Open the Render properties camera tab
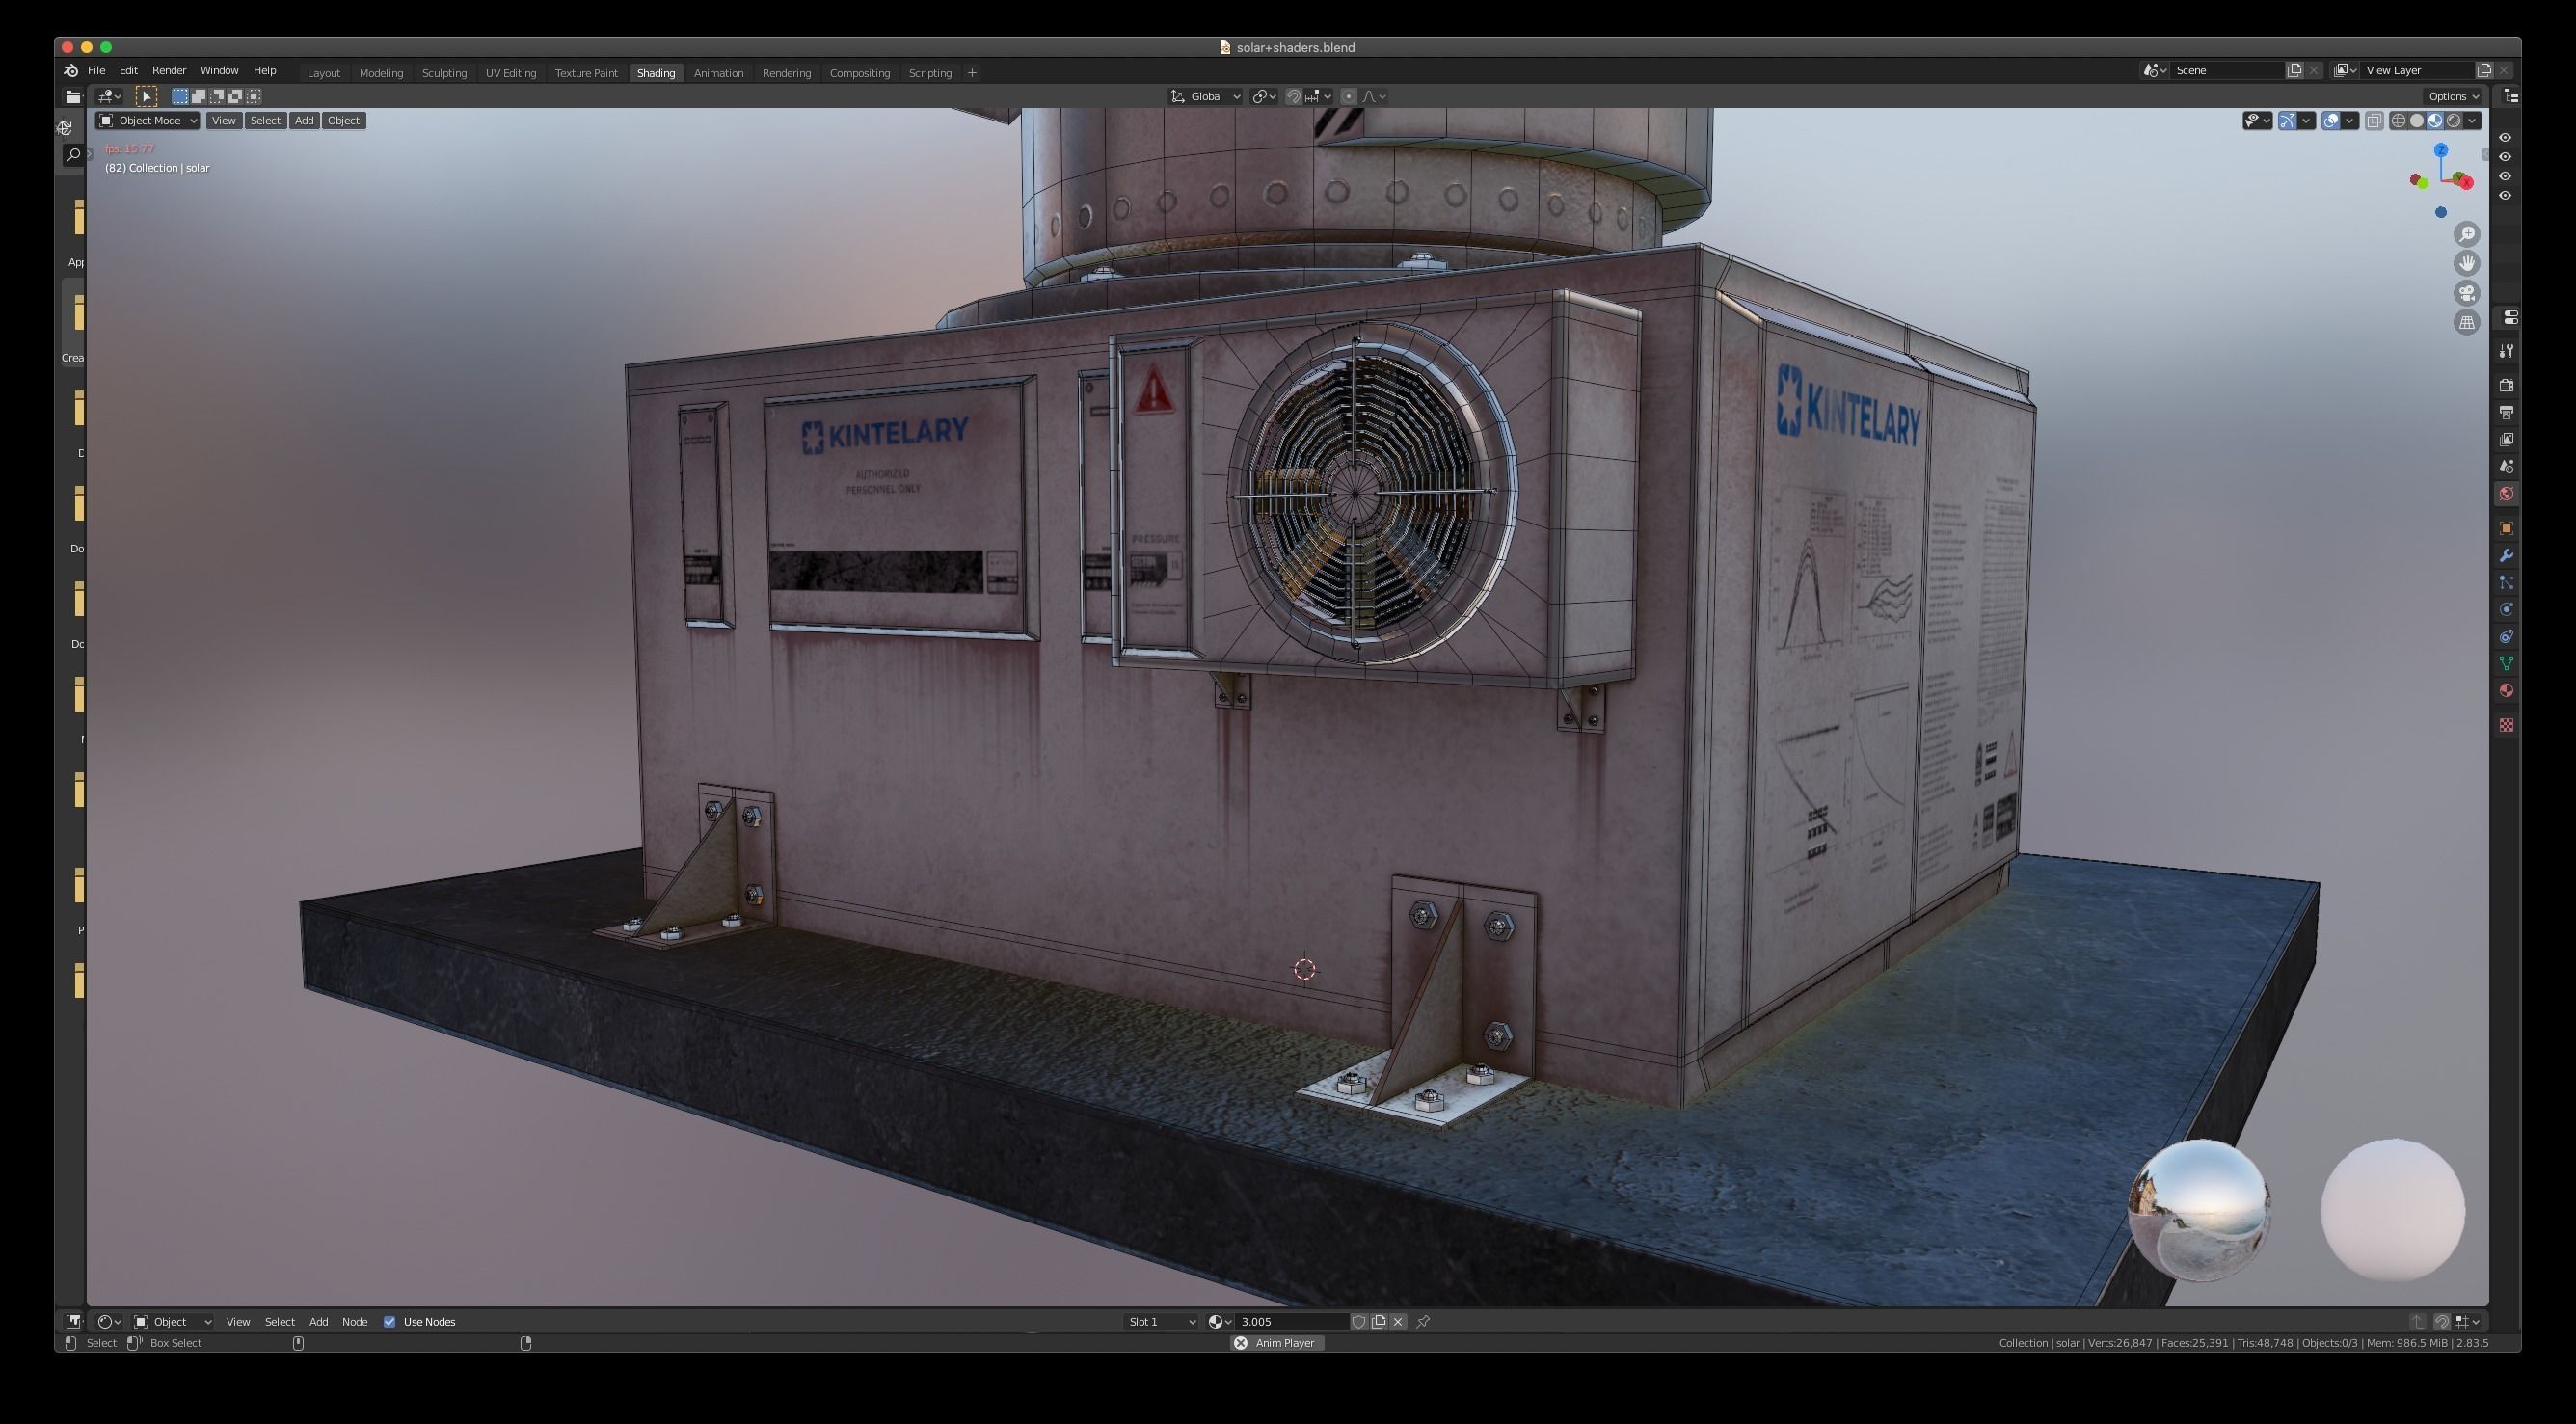2576x1424 pixels. coord(2506,385)
